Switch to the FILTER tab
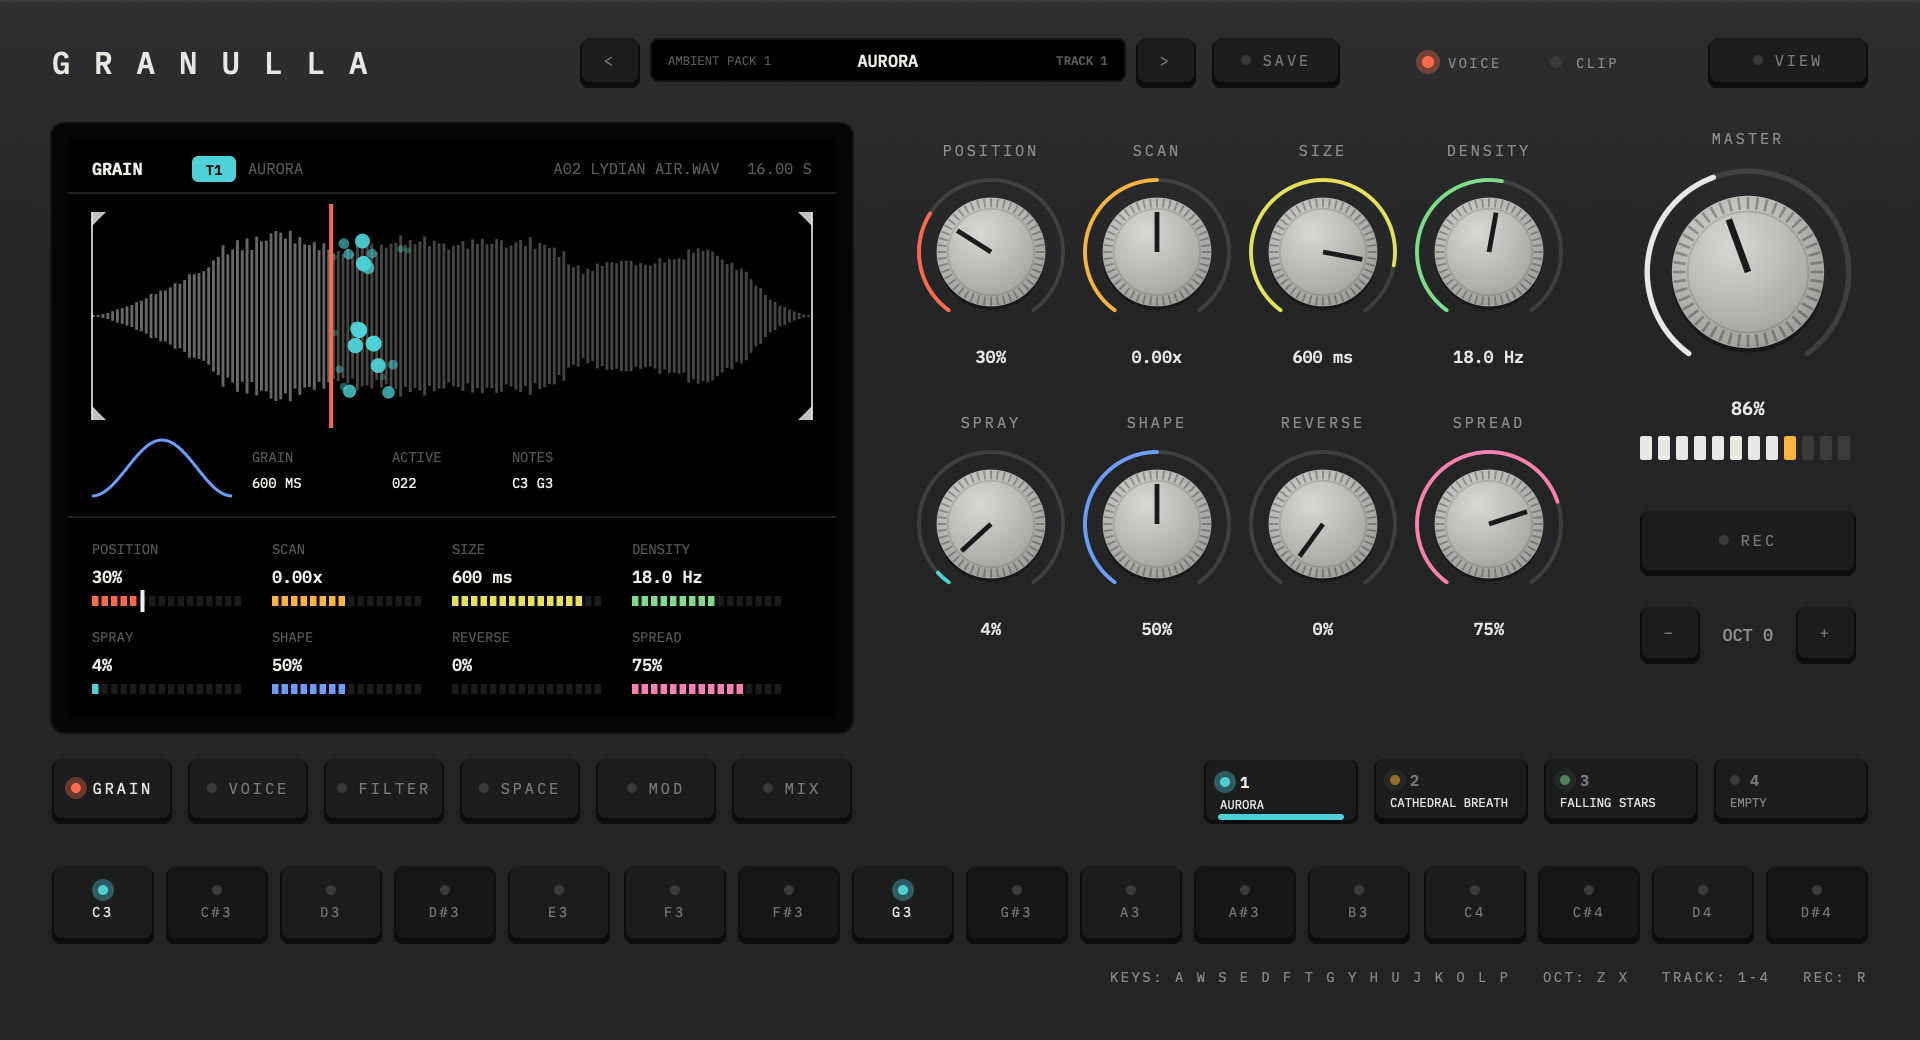This screenshot has height=1040, width=1920. click(384, 789)
